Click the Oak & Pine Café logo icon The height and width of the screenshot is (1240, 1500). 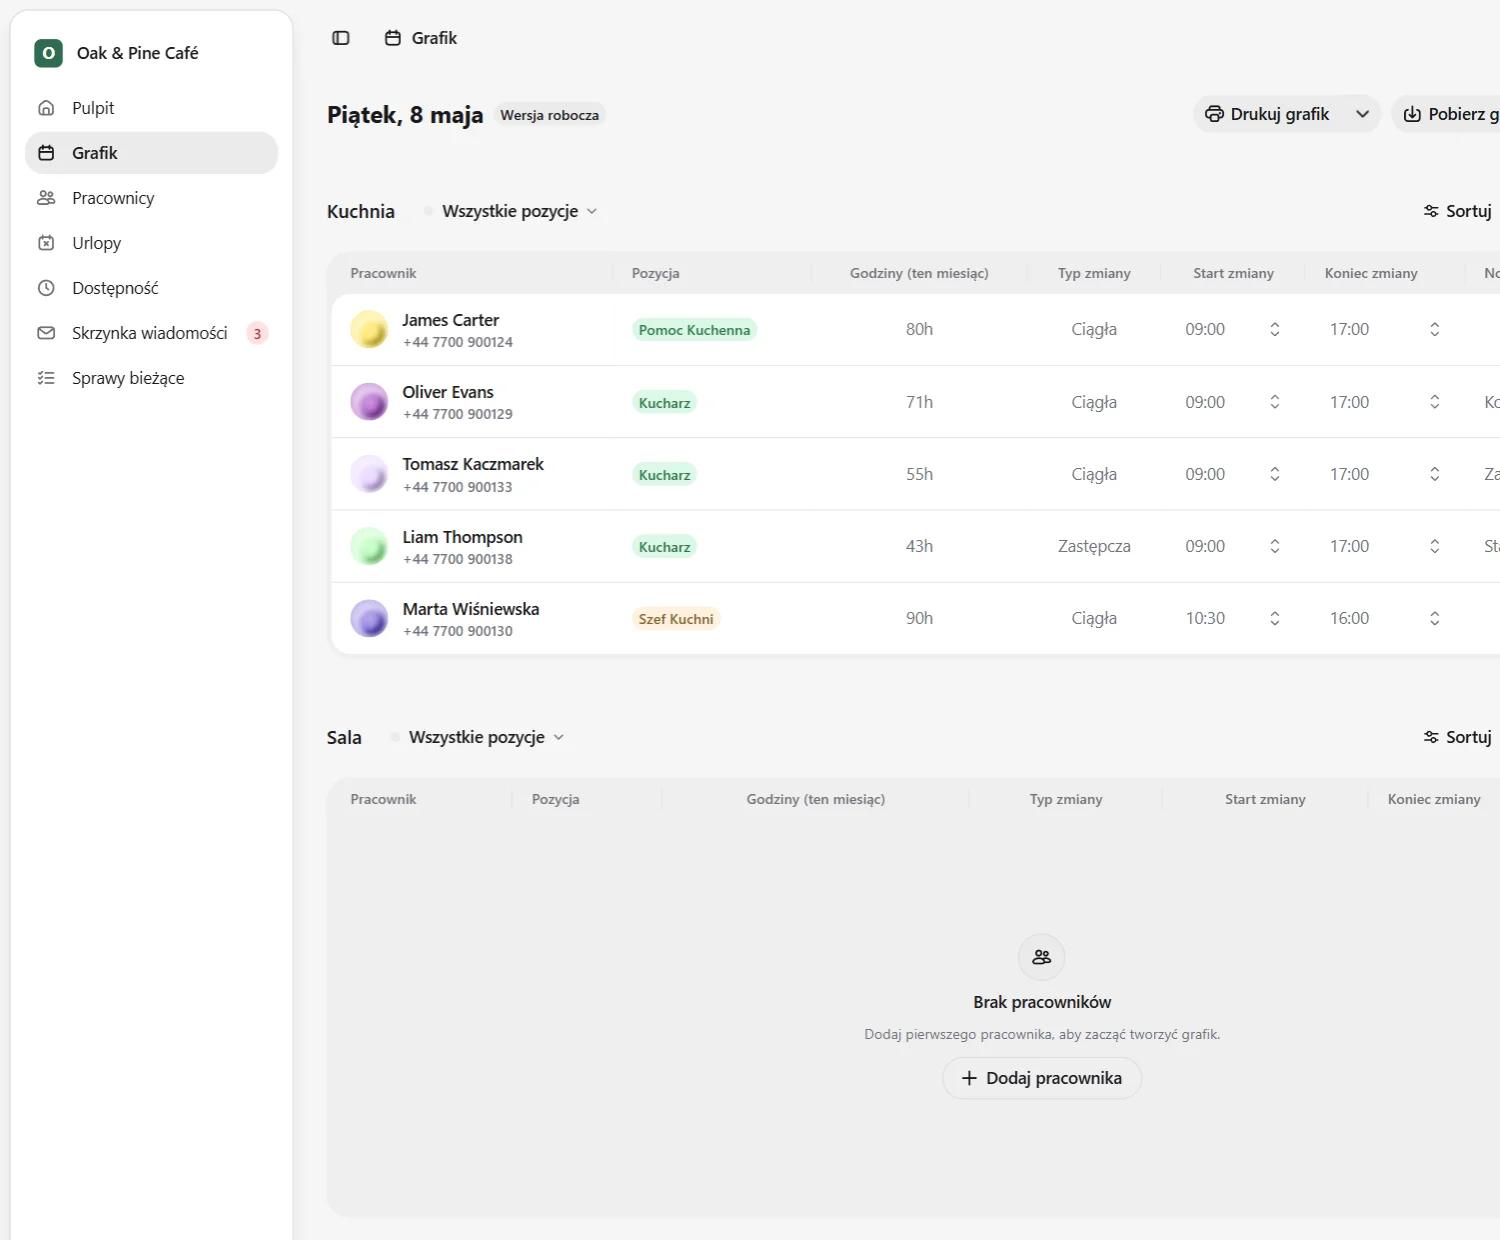48,53
